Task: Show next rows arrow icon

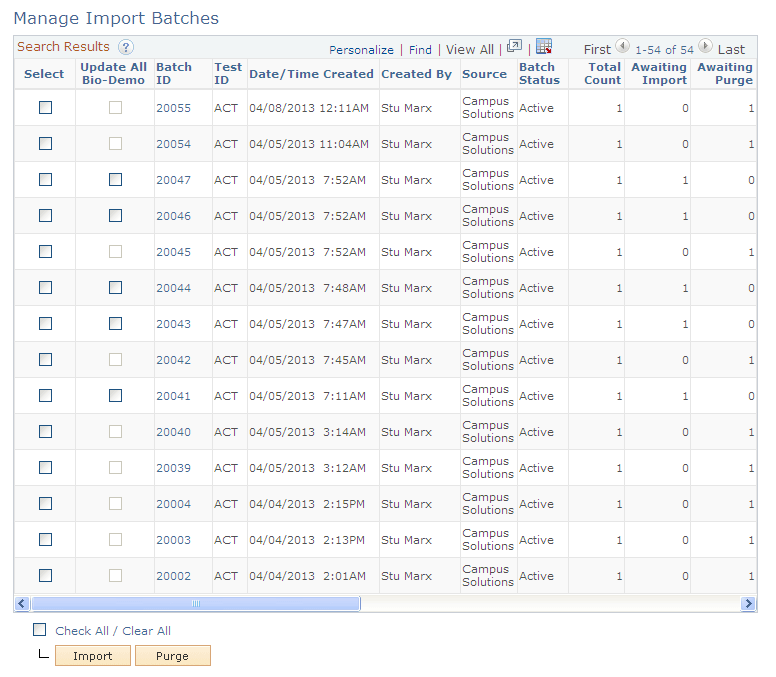Action: tap(705, 47)
